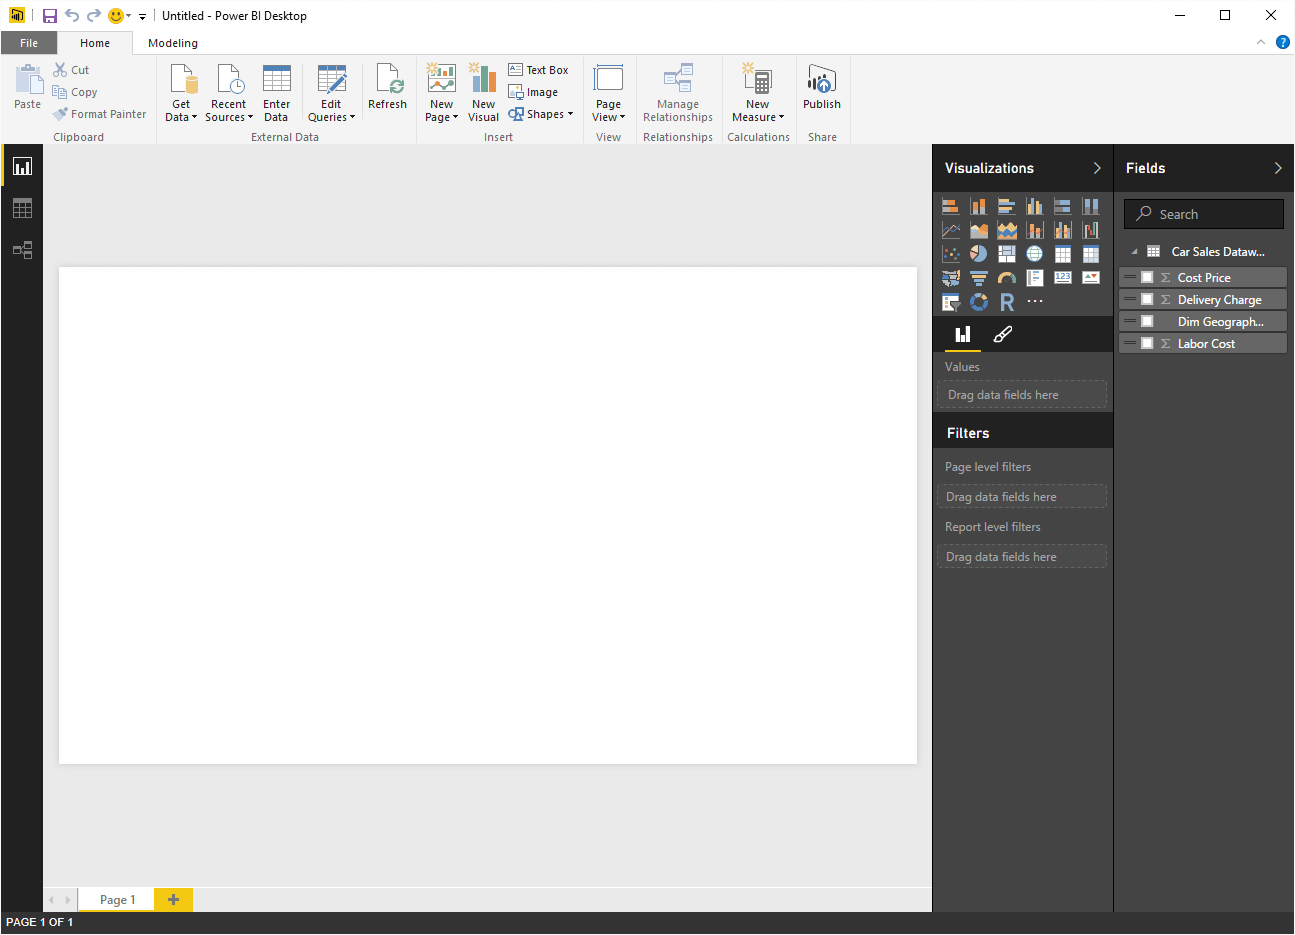Image resolution: width=1295 pixels, height=935 pixels.
Task: Pick the Area chart visualization
Action: (979, 230)
